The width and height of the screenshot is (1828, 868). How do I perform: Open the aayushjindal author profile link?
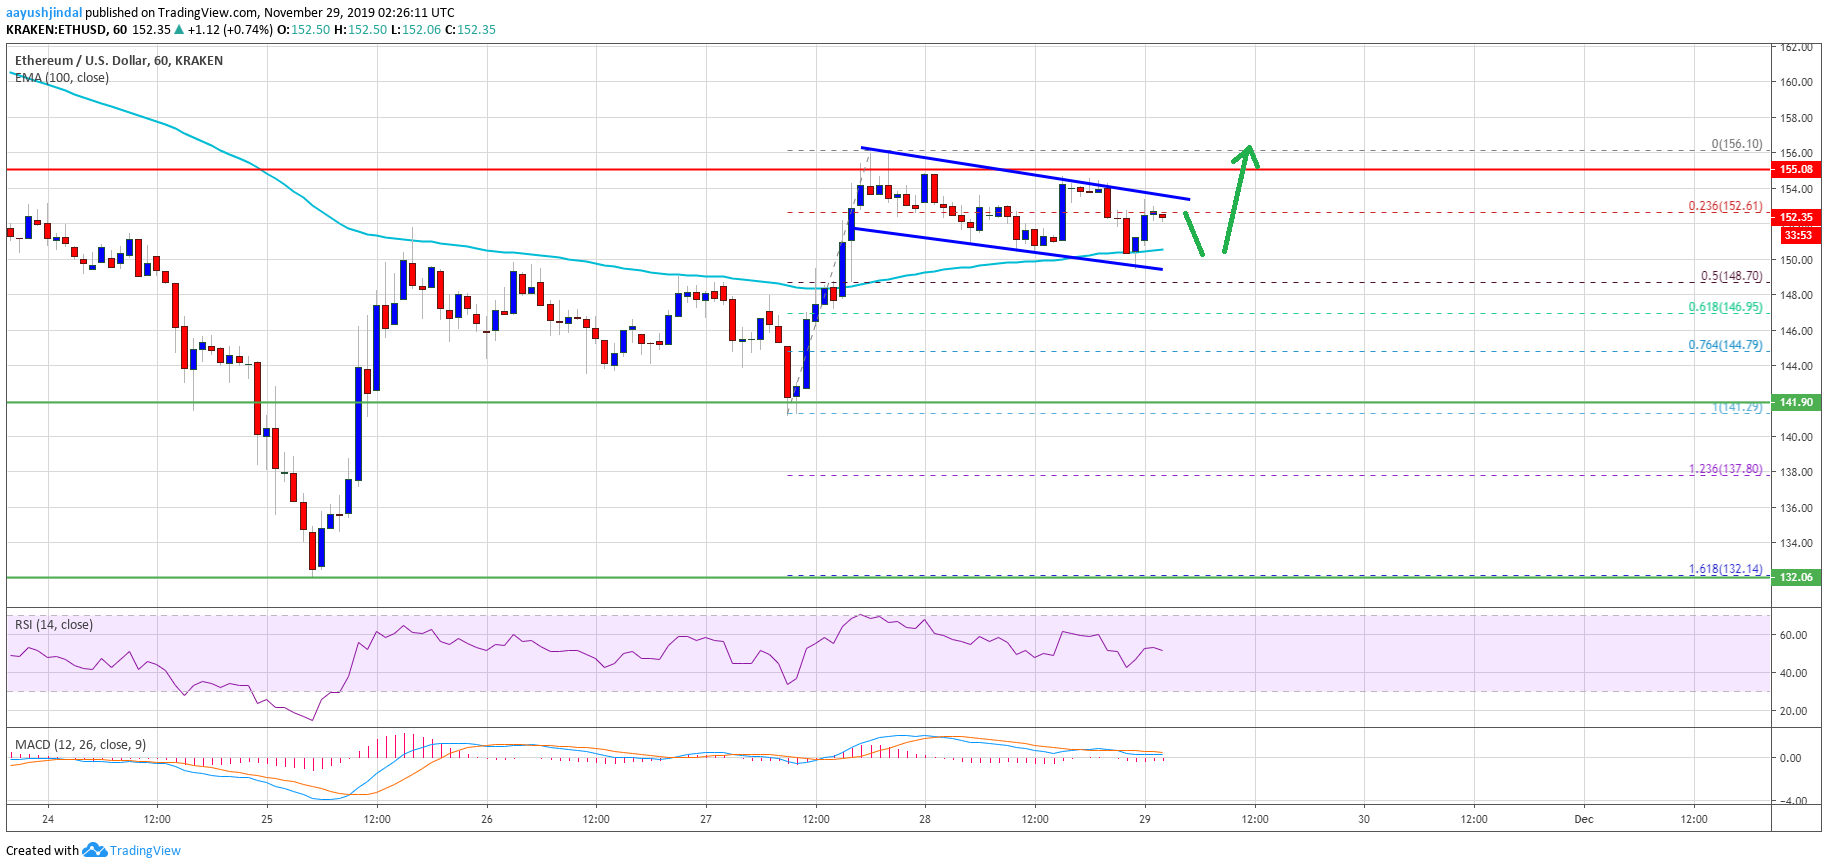(44, 12)
